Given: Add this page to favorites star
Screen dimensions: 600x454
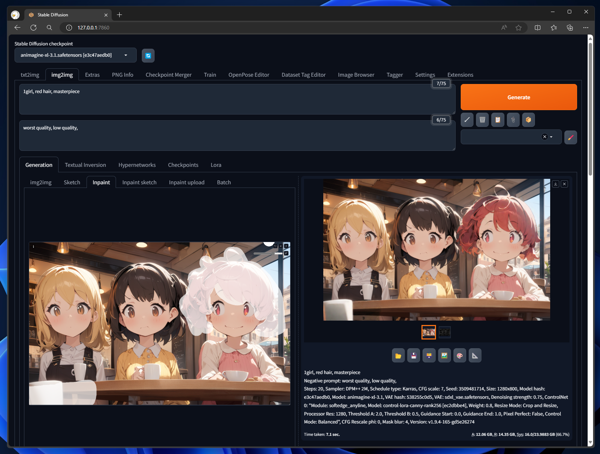Looking at the screenshot, I should click(518, 28).
